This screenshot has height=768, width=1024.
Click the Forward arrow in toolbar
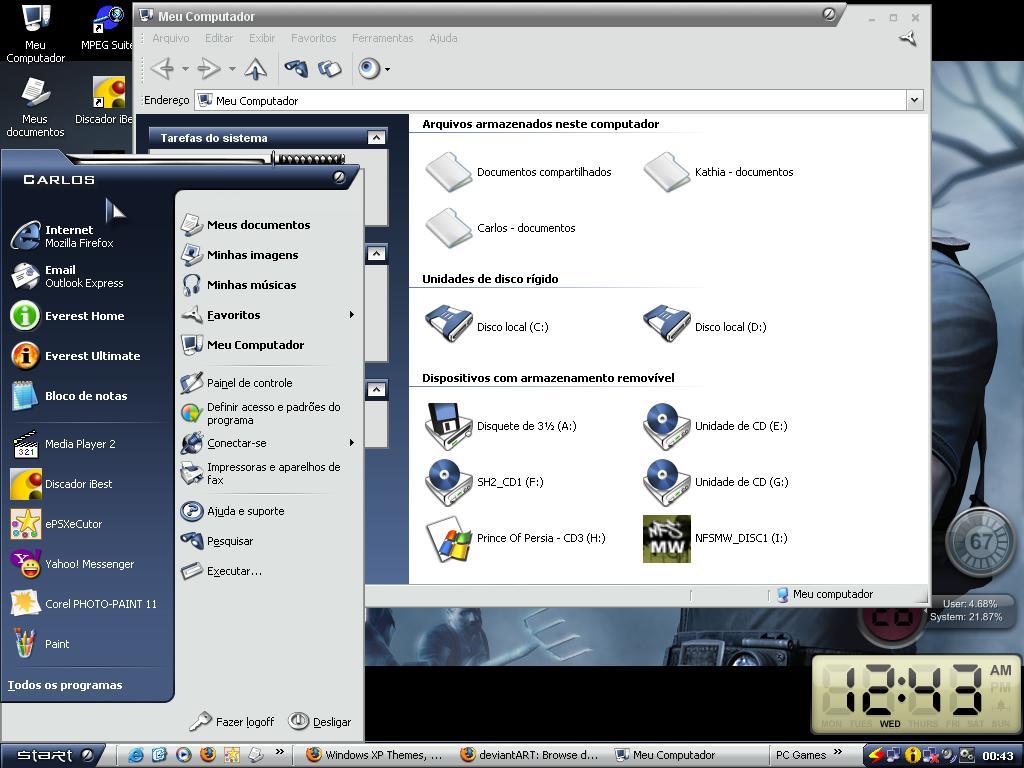click(x=209, y=69)
